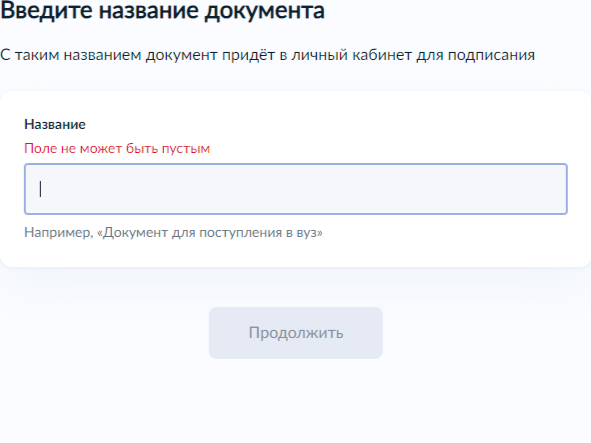This screenshot has height=443, width=591.
Task: Click the Название text input field
Action: [296, 189]
